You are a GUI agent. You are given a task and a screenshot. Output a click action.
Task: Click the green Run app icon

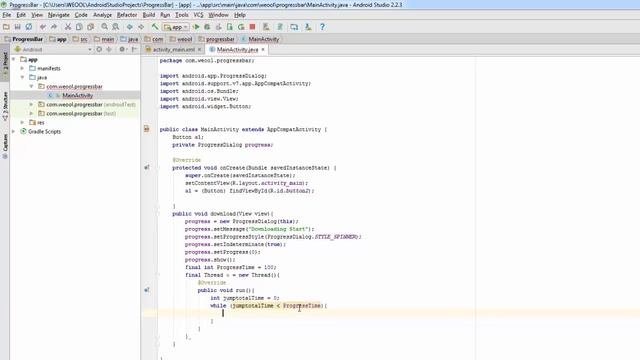(x=196, y=27)
